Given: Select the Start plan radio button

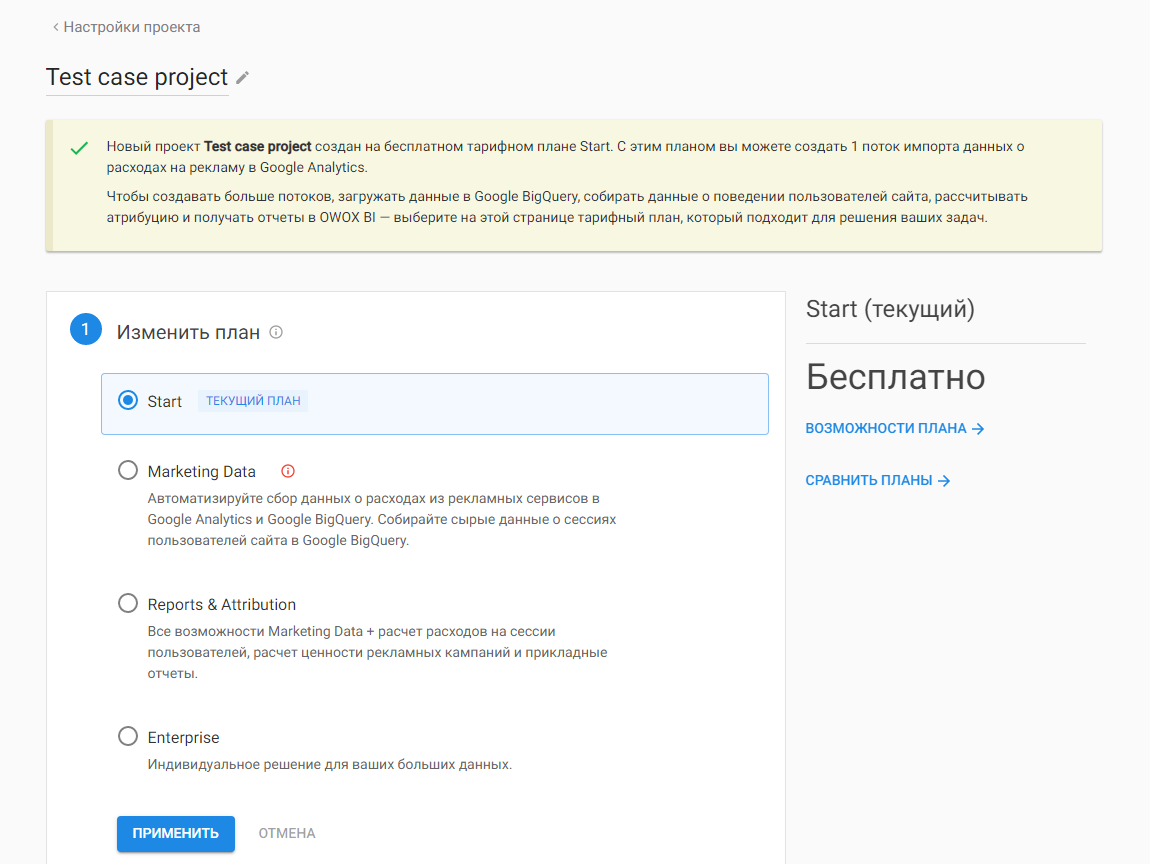Looking at the screenshot, I should click(128, 401).
